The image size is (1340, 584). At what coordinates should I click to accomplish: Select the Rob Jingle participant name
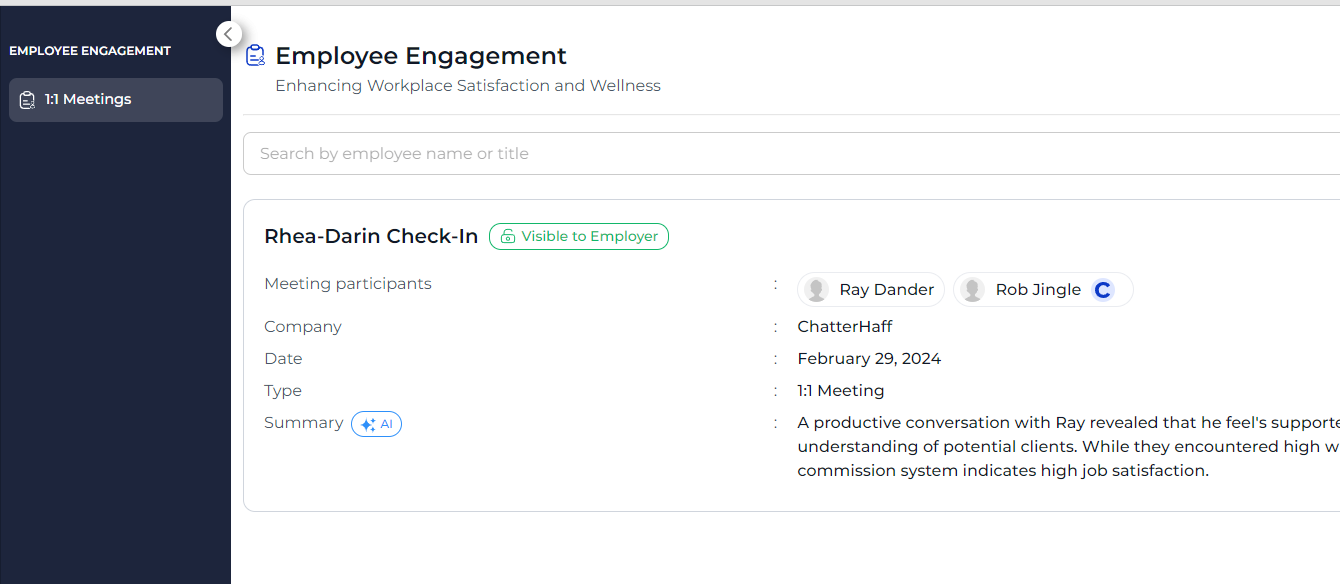pyautogui.click(x=1038, y=290)
